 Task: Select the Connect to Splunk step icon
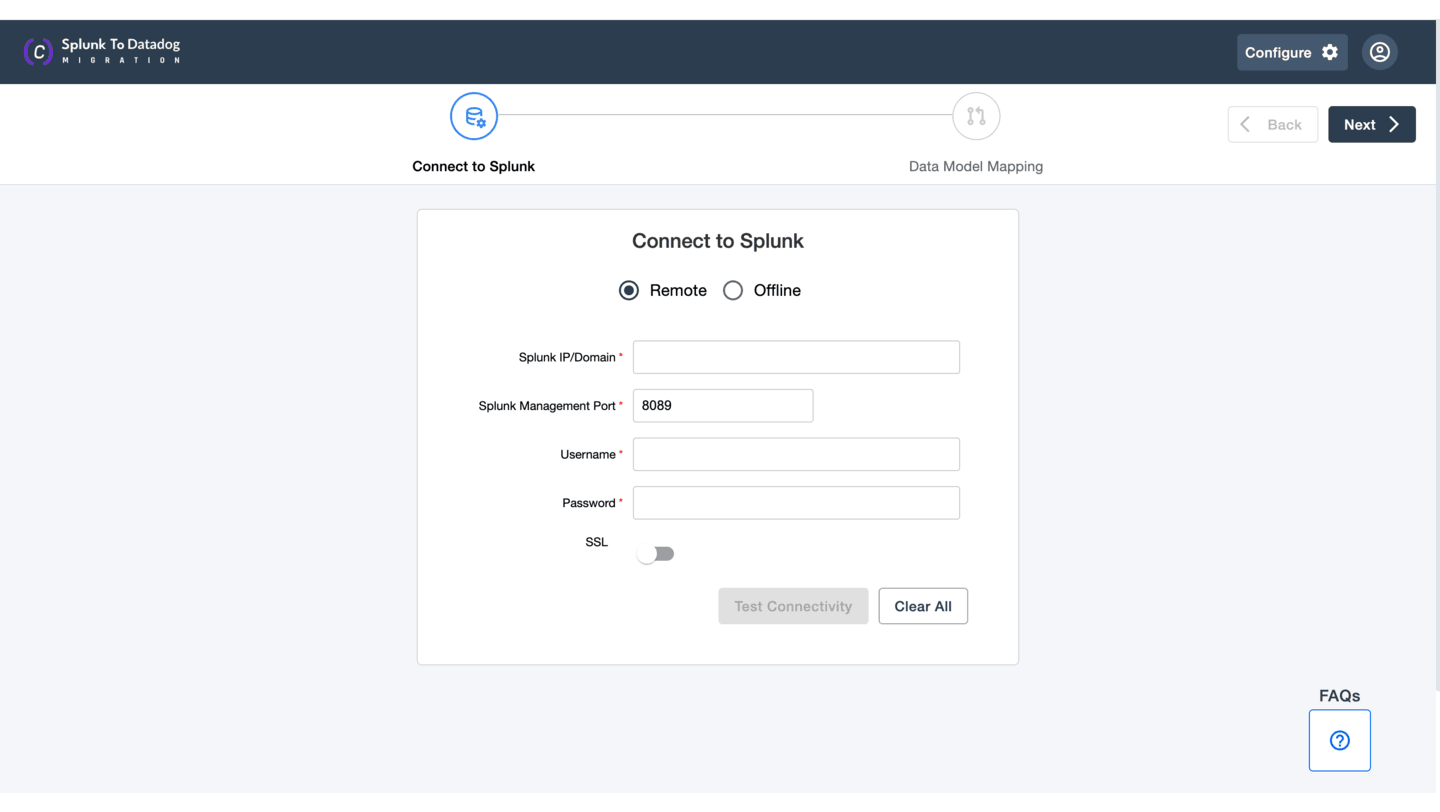tap(474, 117)
